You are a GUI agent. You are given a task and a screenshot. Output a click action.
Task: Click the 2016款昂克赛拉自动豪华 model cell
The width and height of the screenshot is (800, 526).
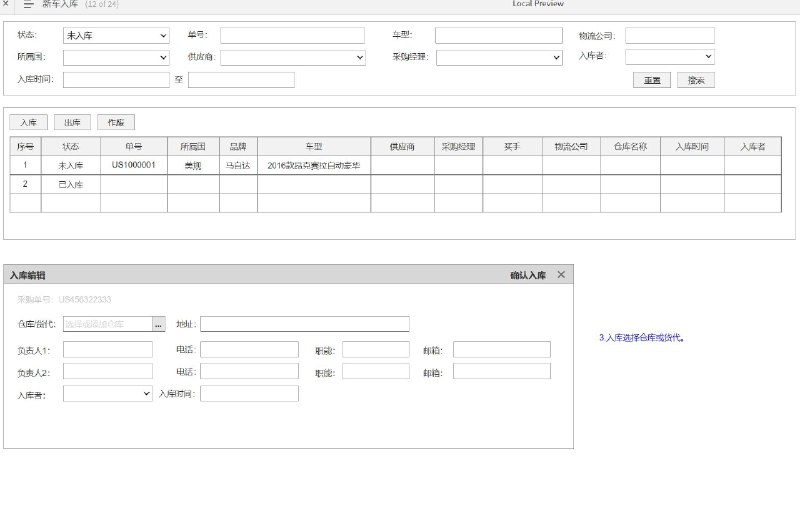(x=314, y=165)
